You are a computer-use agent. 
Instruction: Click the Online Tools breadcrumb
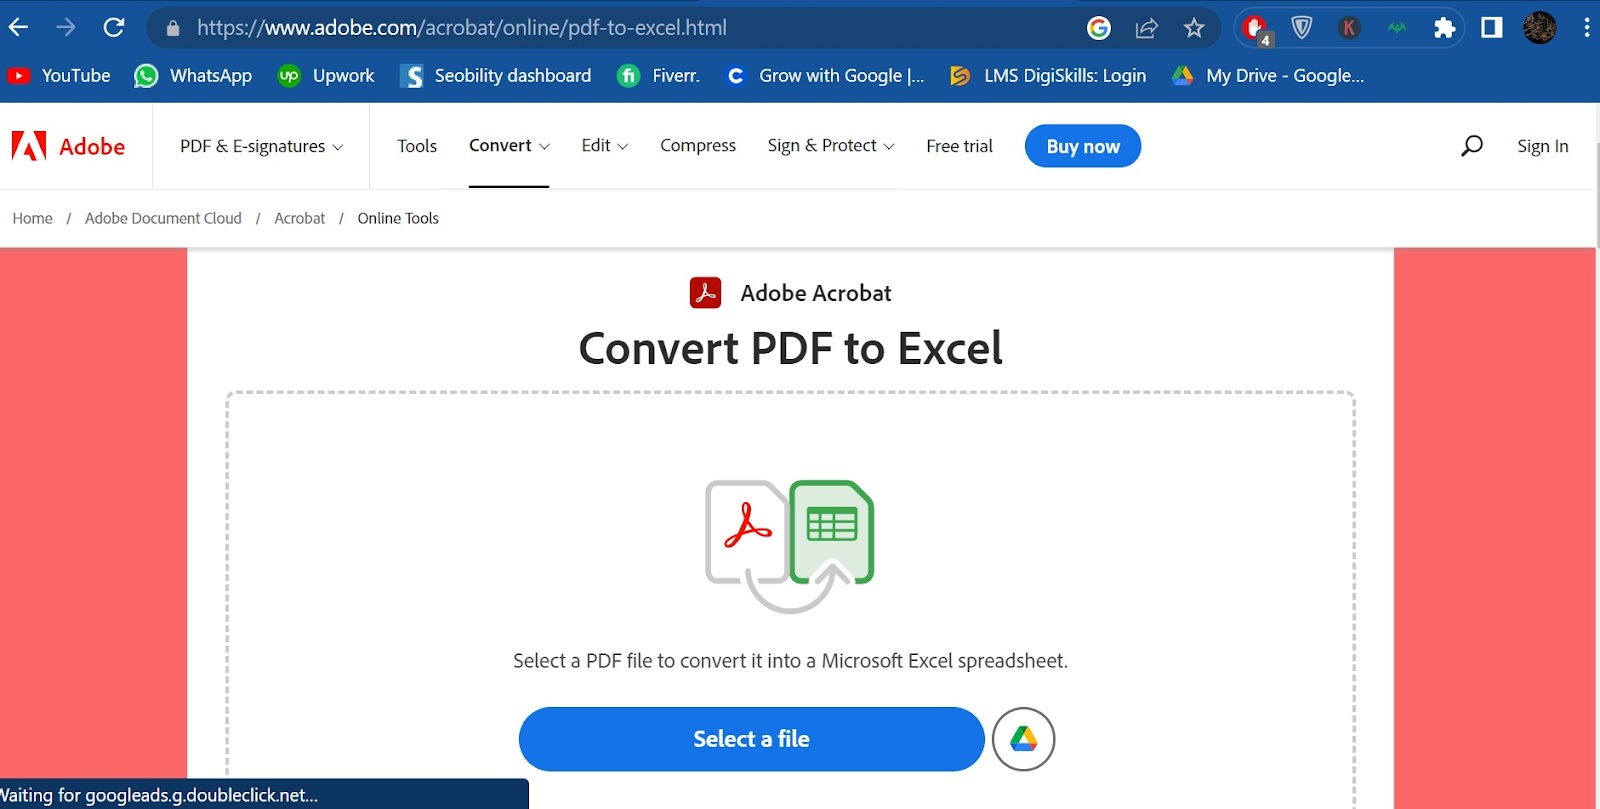pos(398,218)
